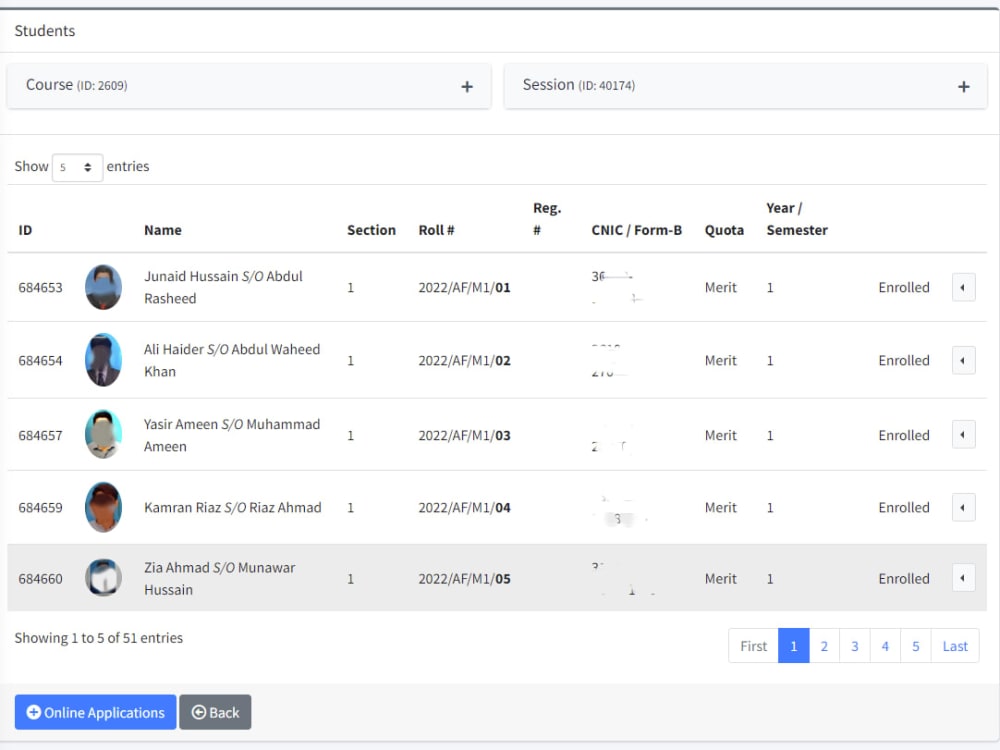
Task: Sort by the Section column header
Action: click(371, 230)
